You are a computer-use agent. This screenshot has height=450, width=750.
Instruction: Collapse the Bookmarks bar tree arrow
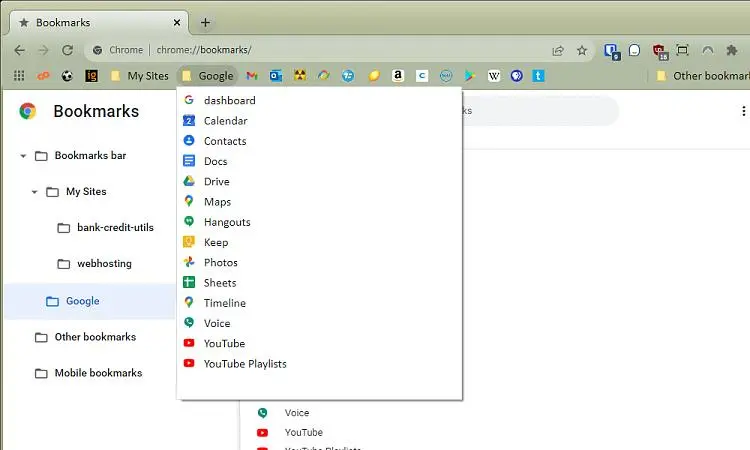point(23,156)
